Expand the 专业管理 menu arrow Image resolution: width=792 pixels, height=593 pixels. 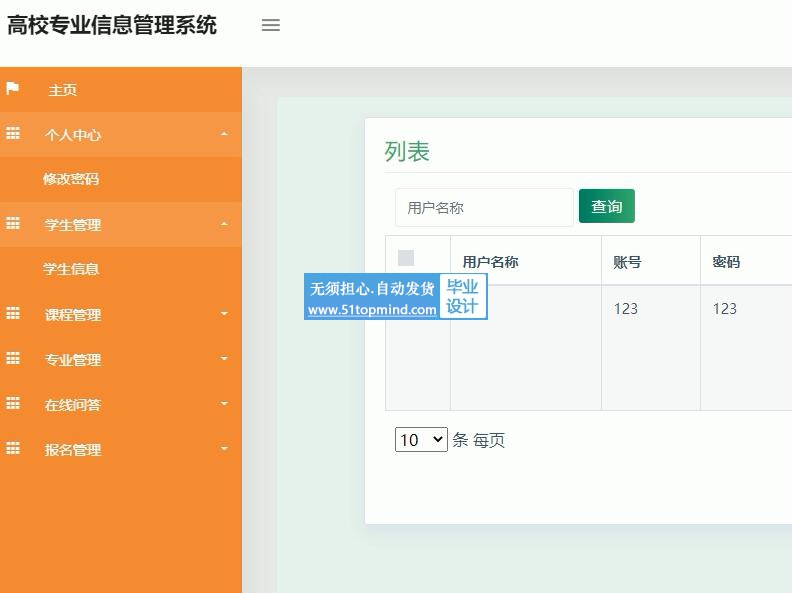pyautogui.click(x=224, y=359)
